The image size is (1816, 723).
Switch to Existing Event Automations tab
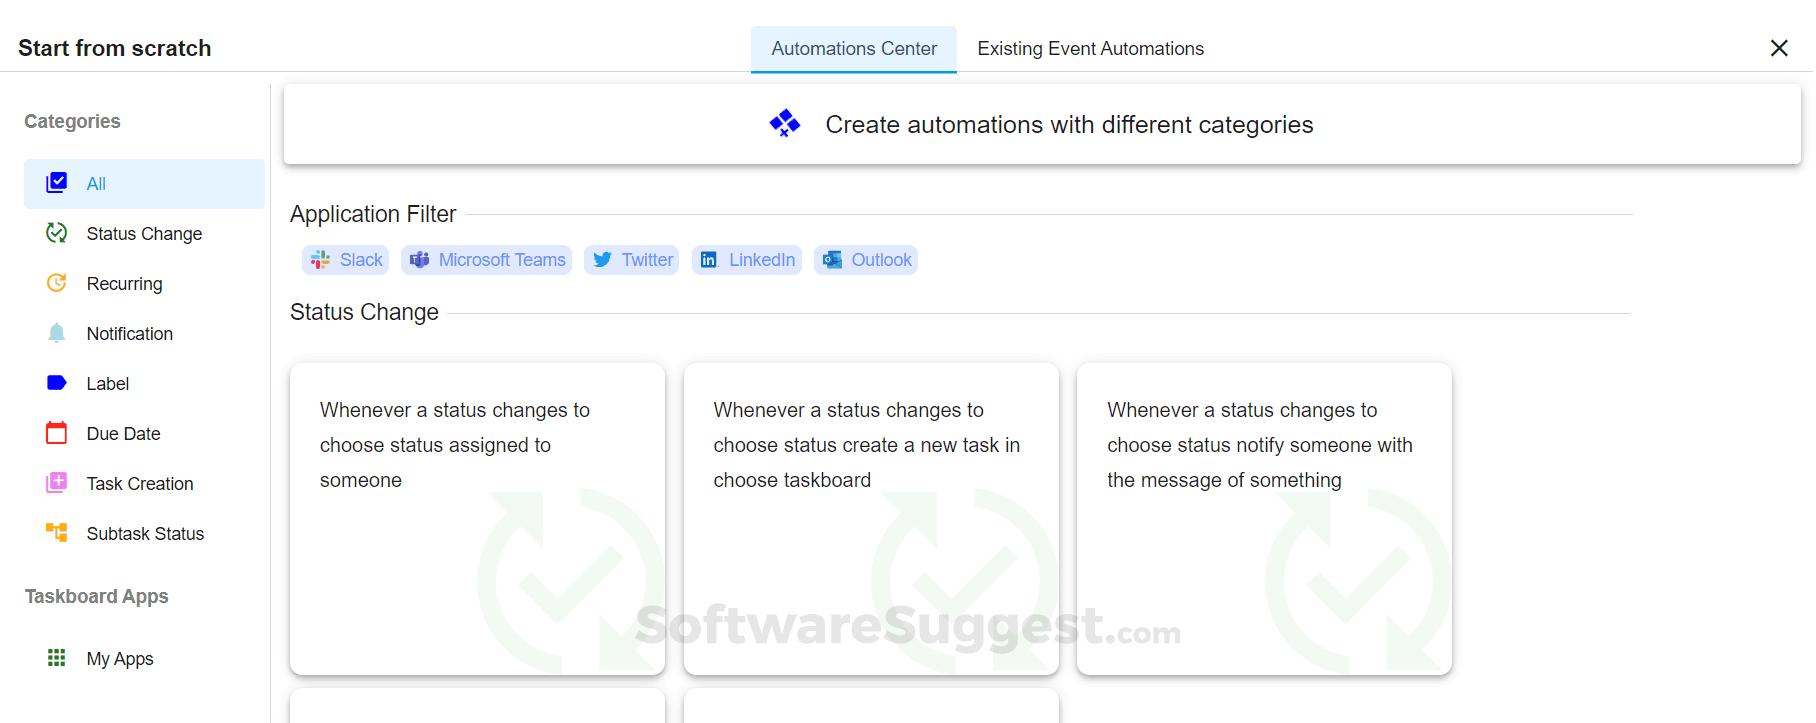click(1090, 49)
